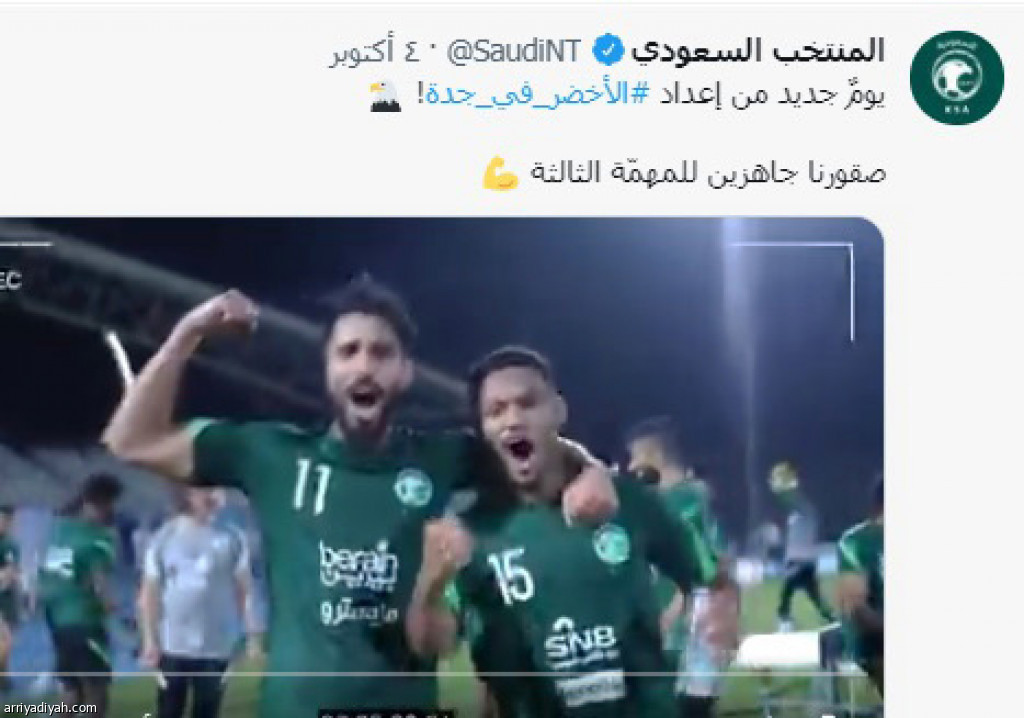Viewport: 1024px width, 718px height.
Task: Click the number 11 on the jersey
Action: coord(312,485)
